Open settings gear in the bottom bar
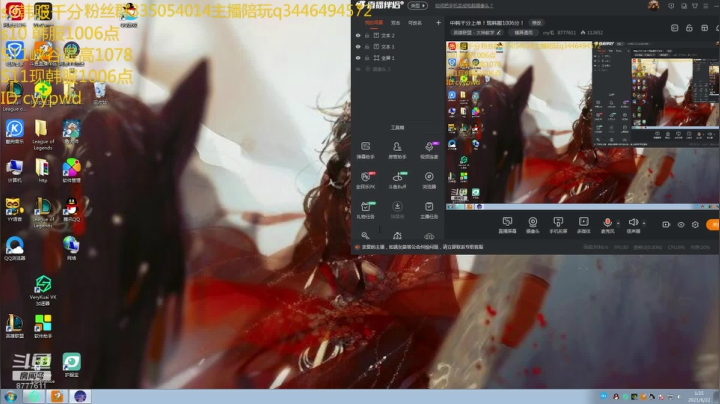 point(695,224)
